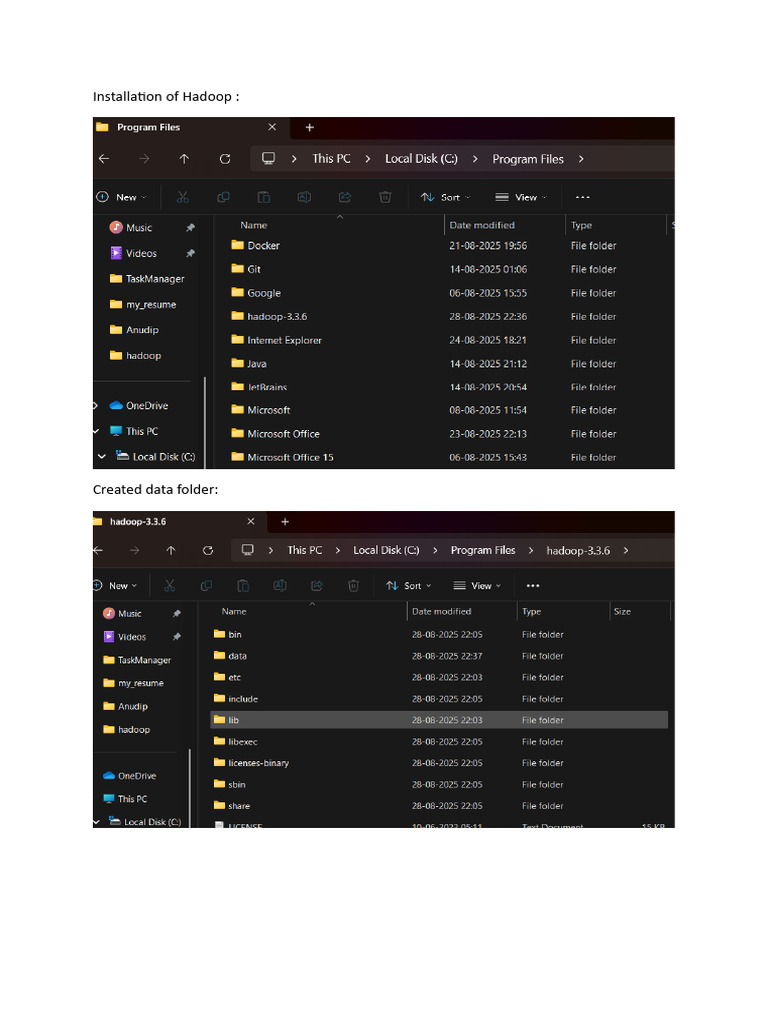Screen dimensions: 768x1024
Task: Open View dropdown in hadoop-3.3.6 window
Action: tap(477, 586)
